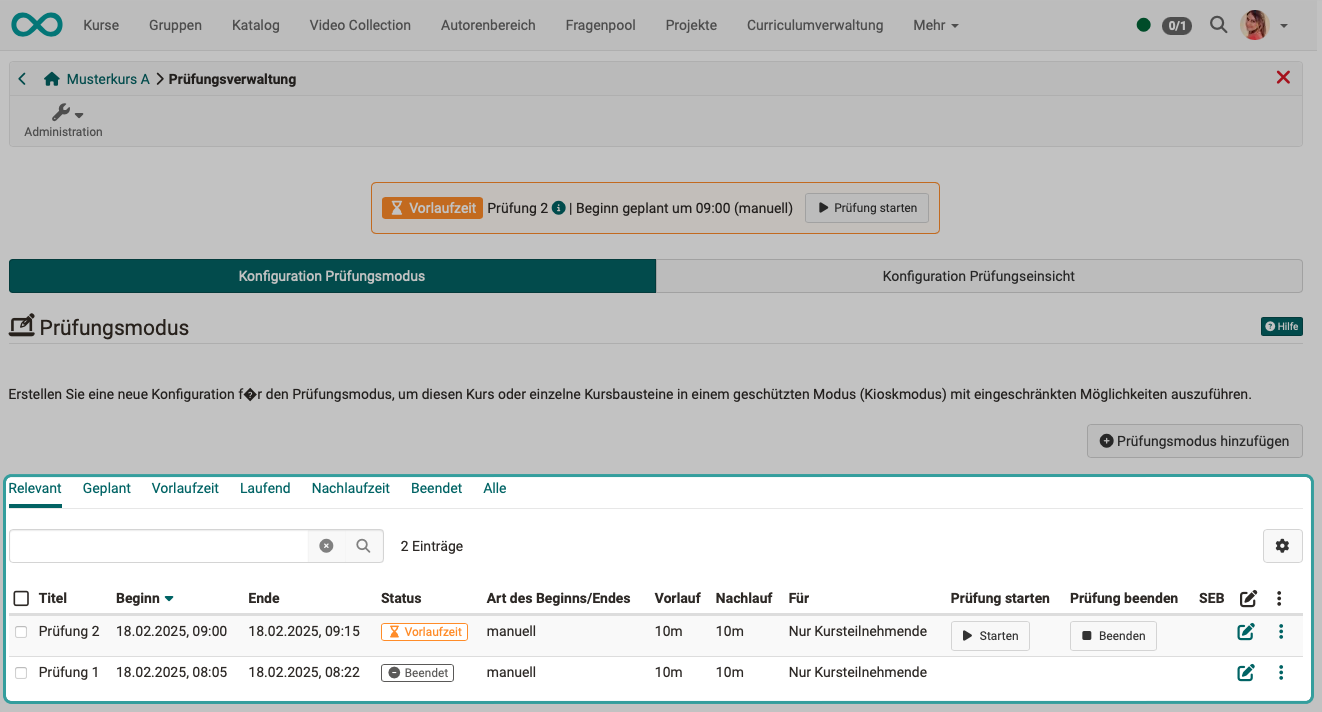This screenshot has height=712, width=1322.
Task: Click the home icon in the breadcrumb
Action: click(x=49, y=78)
